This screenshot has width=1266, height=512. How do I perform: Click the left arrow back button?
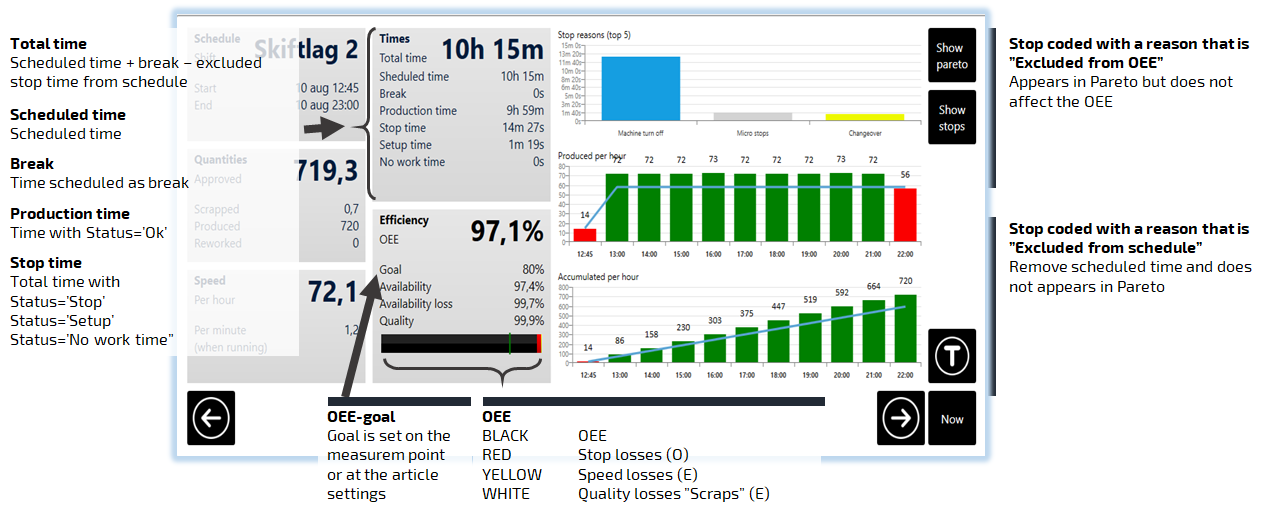(211, 418)
